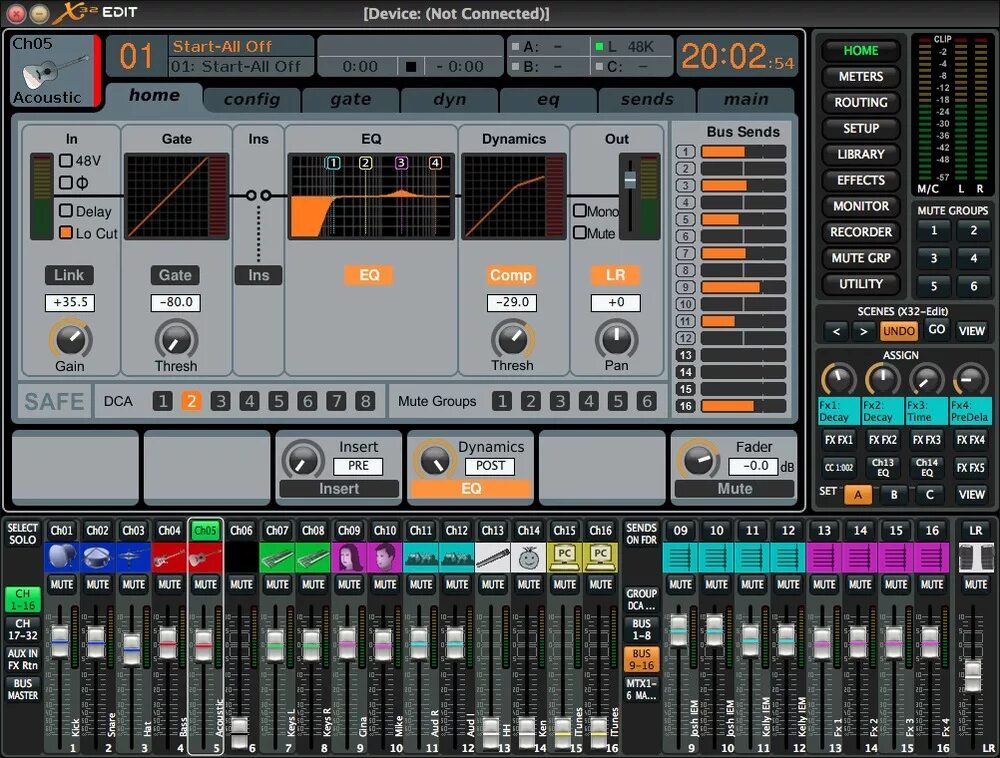Select the Ch10 male vocalist icon

[x=385, y=557]
